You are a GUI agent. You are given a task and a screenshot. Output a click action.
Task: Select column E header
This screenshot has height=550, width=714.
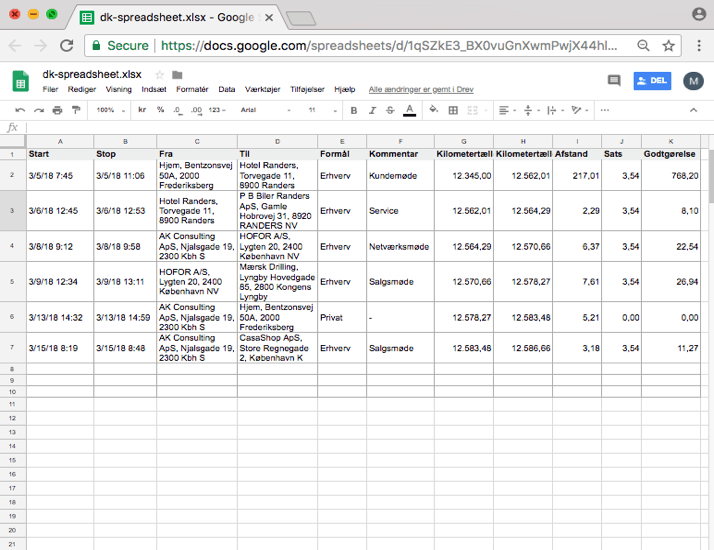point(342,142)
